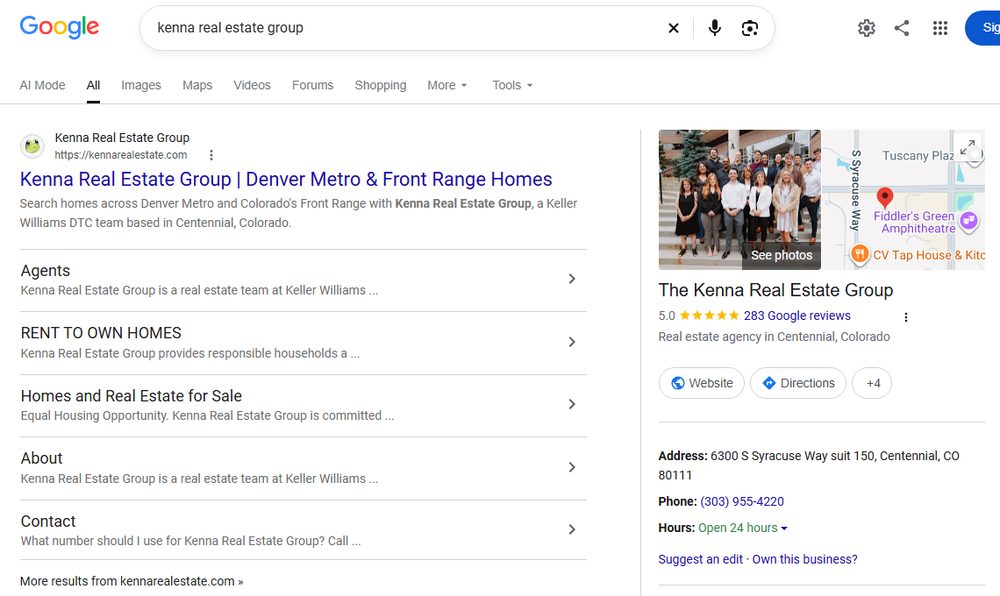Click the red location pin on map

coord(885,197)
